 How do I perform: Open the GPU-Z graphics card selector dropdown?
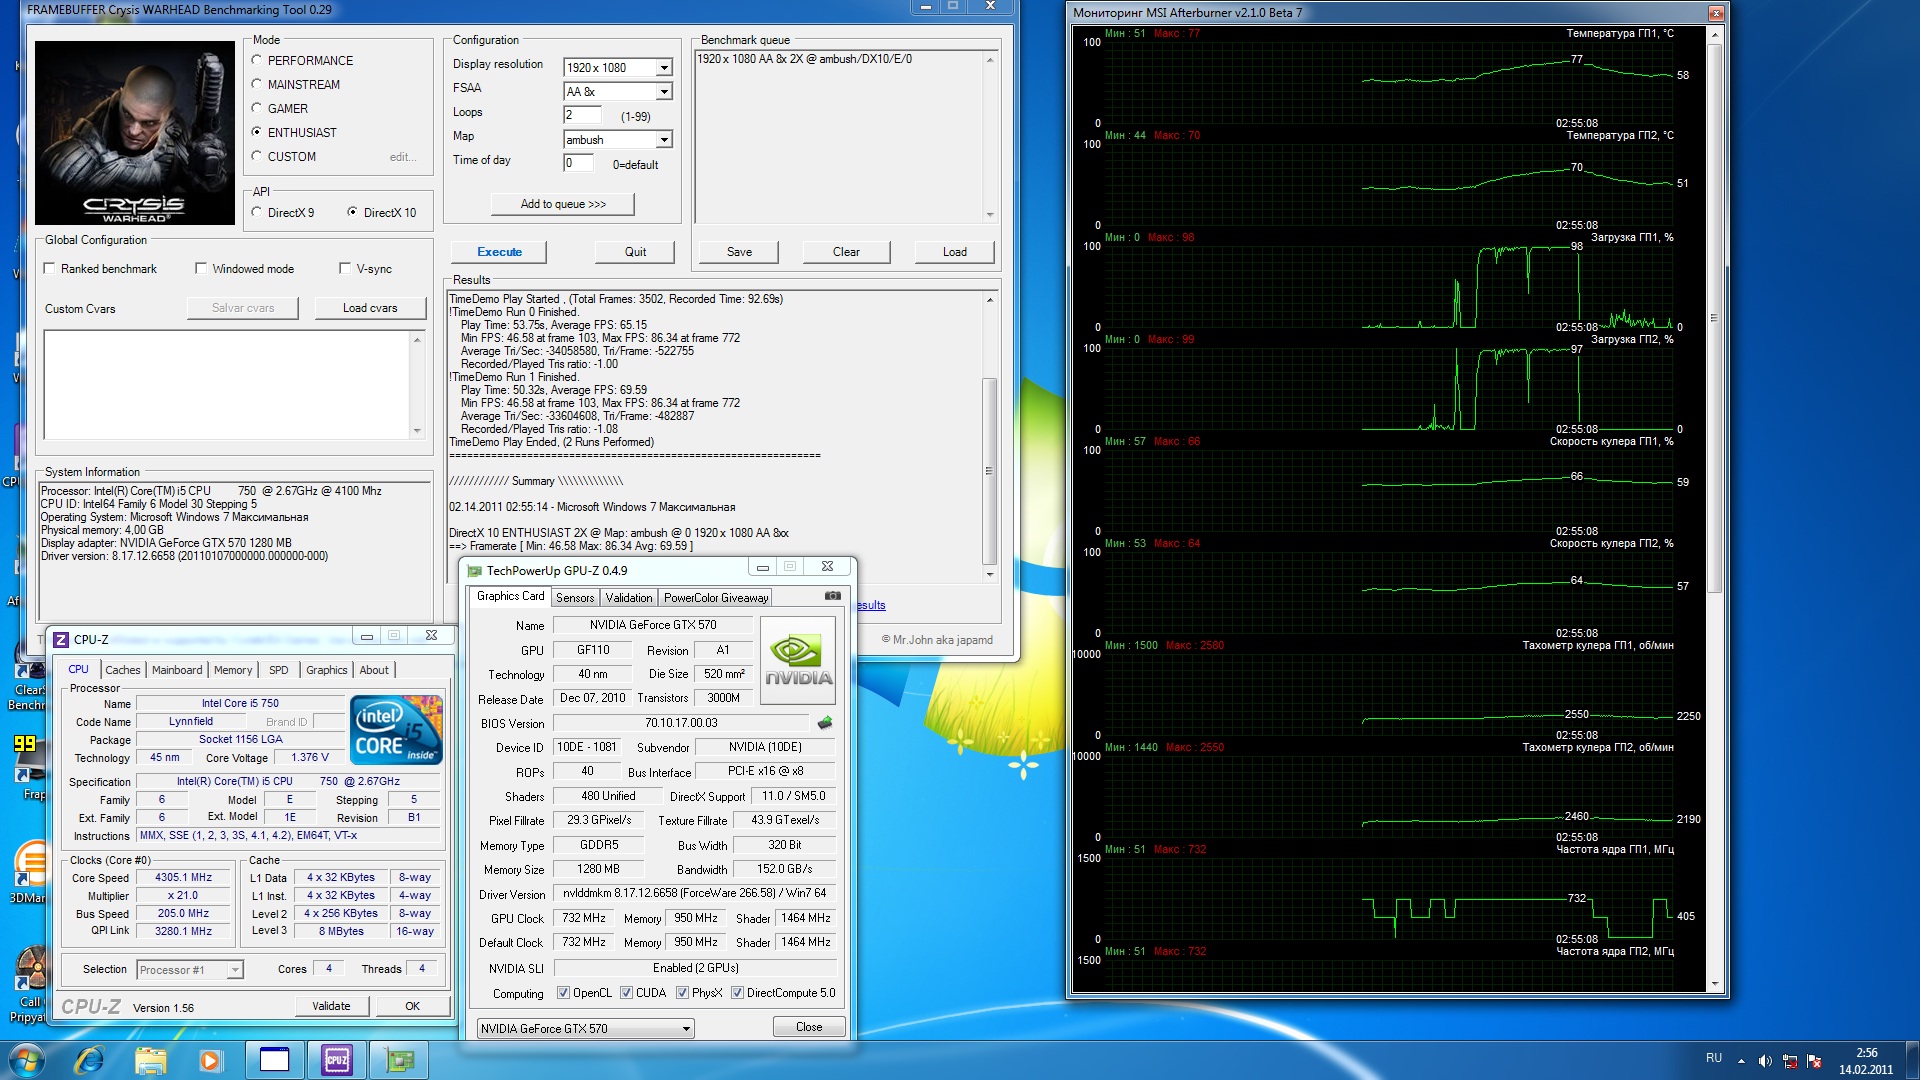585,1028
